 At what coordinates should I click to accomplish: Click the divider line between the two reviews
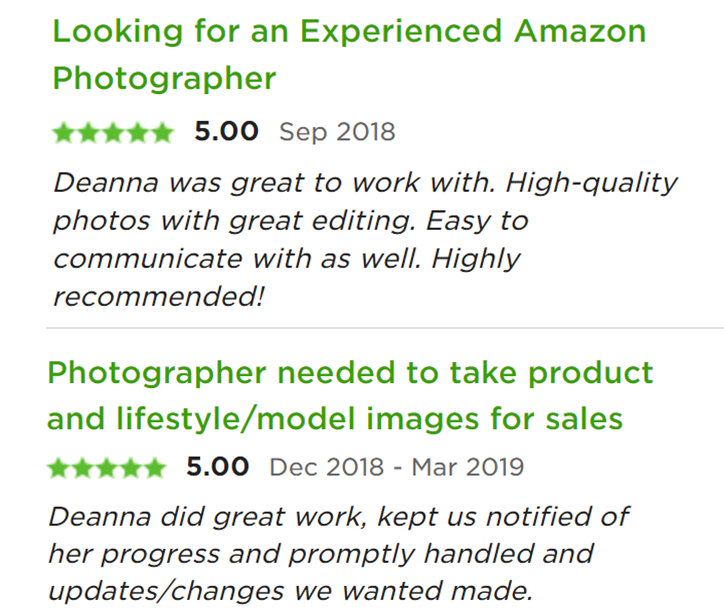pos(385,327)
